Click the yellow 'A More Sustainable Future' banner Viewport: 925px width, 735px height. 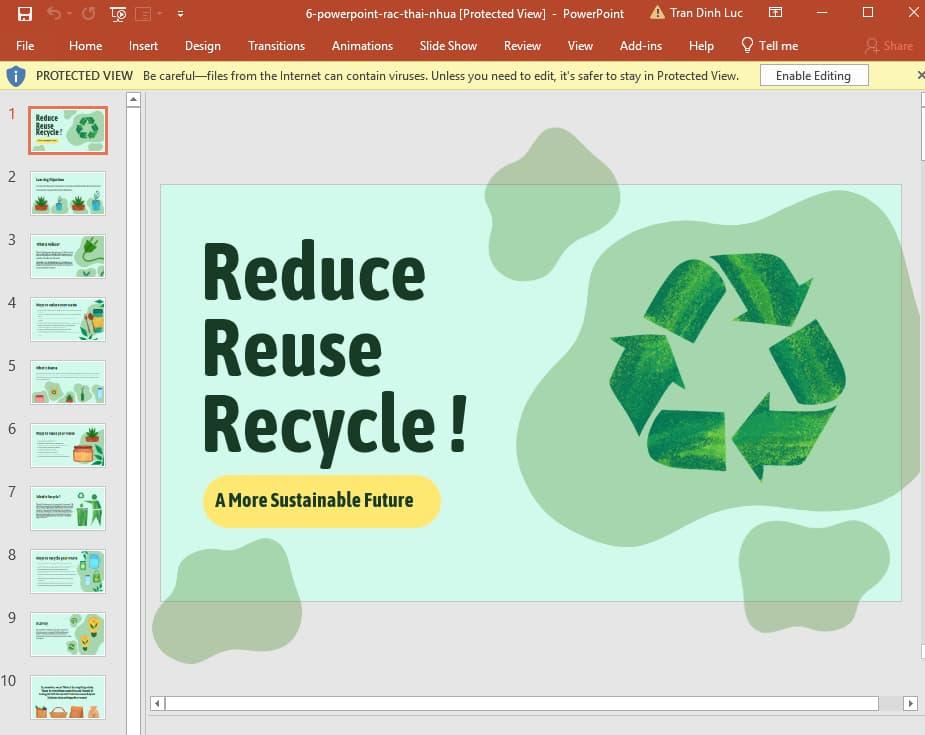tap(321, 500)
